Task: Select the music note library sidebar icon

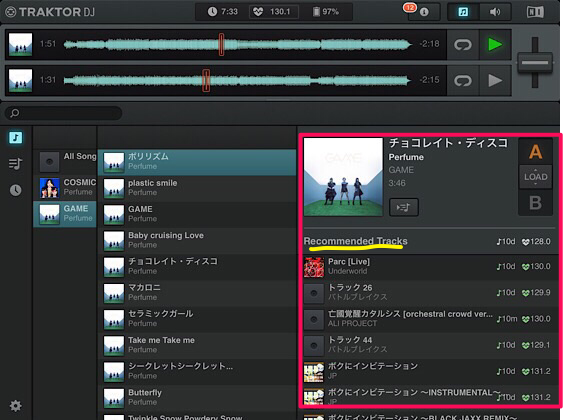Action: pos(15,137)
